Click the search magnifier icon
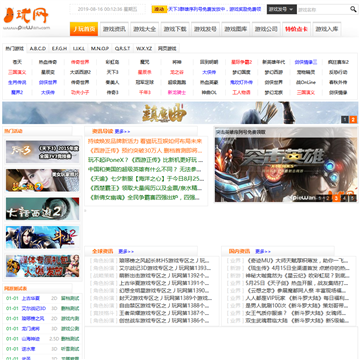The image size is (360, 360). click(x=353, y=9)
